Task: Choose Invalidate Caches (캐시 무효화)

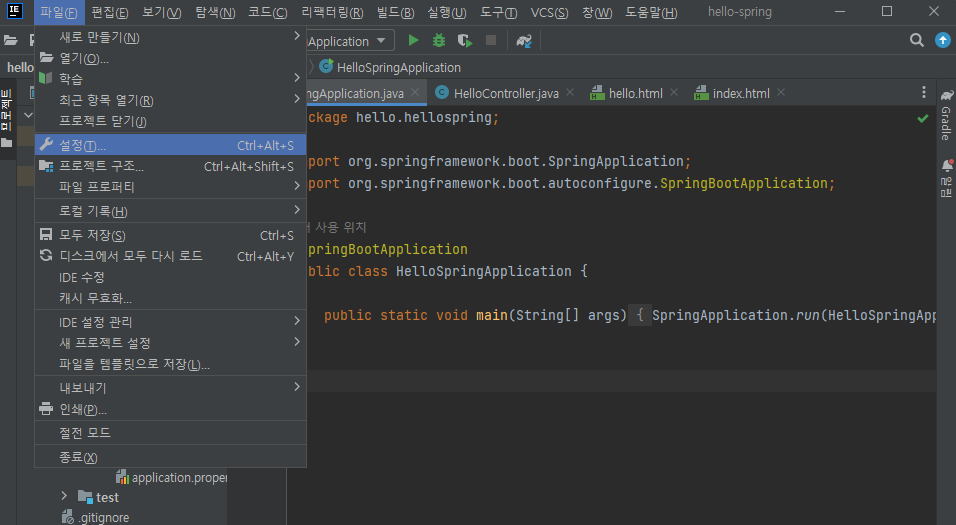Action: pyautogui.click(x=171, y=298)
